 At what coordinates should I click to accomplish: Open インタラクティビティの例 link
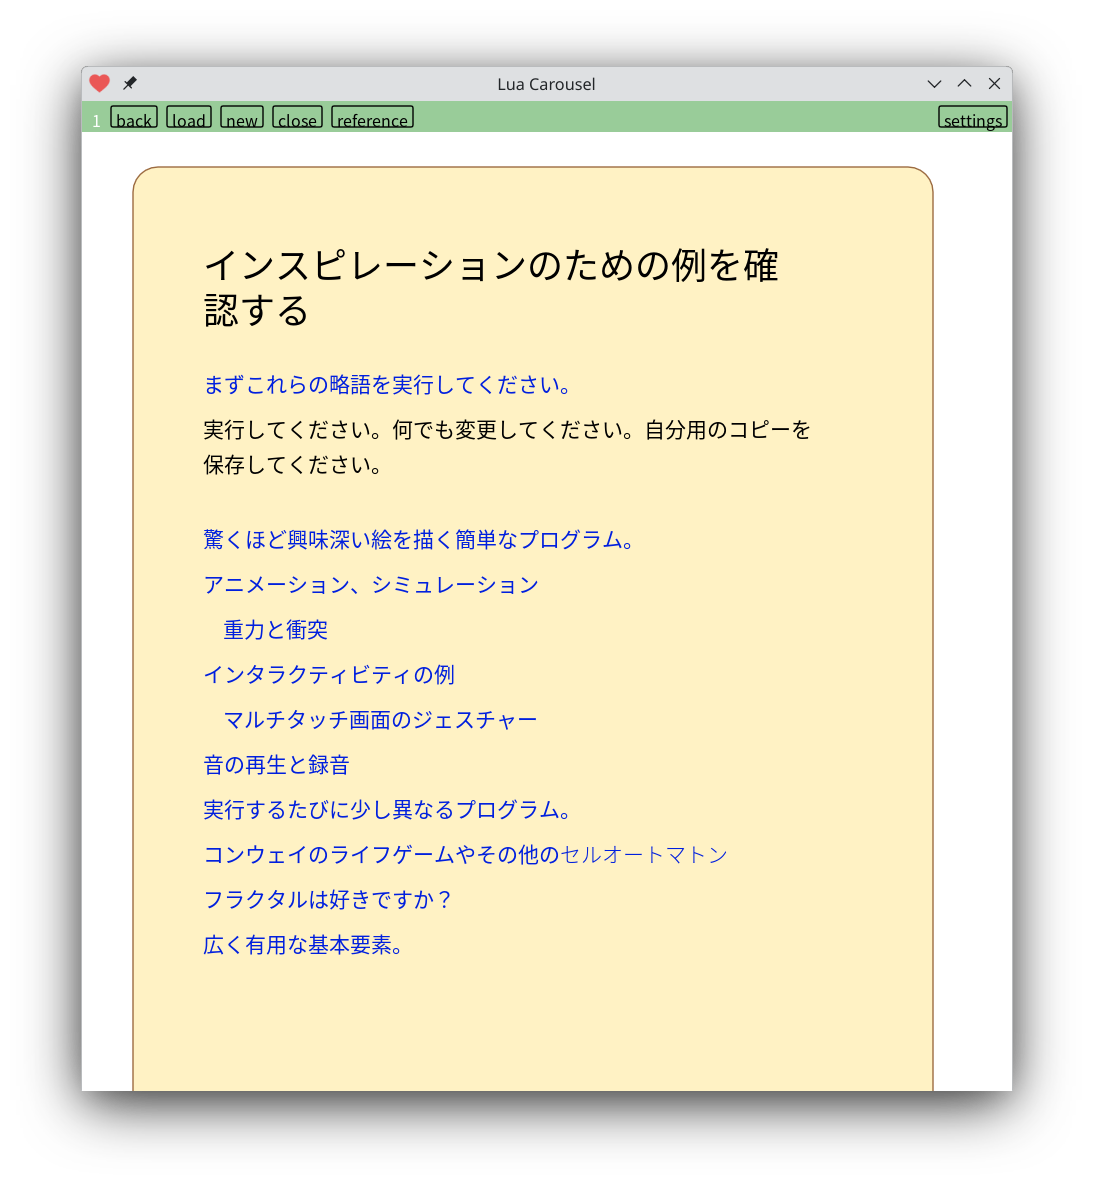[329, 675]
